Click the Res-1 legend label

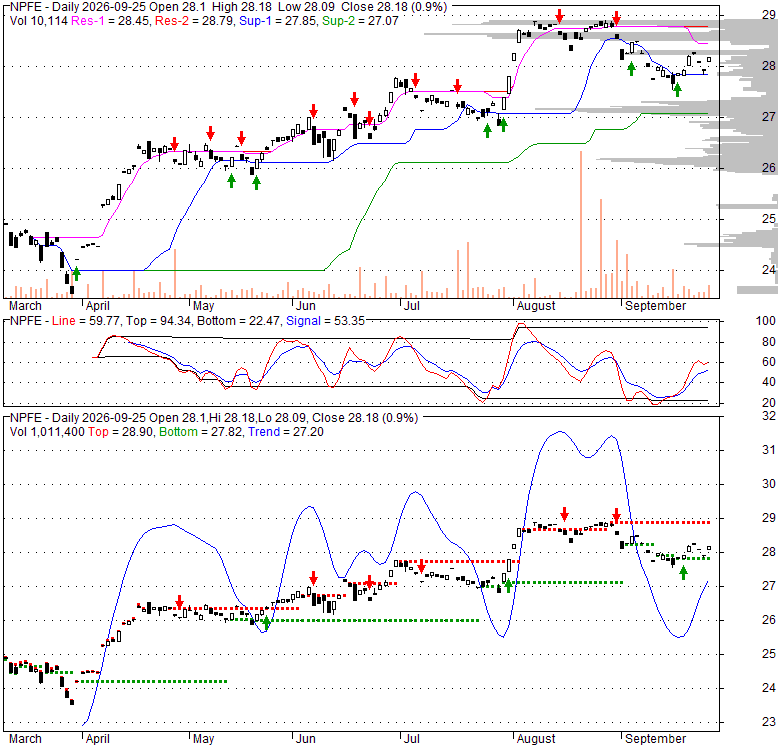point(87,21)
